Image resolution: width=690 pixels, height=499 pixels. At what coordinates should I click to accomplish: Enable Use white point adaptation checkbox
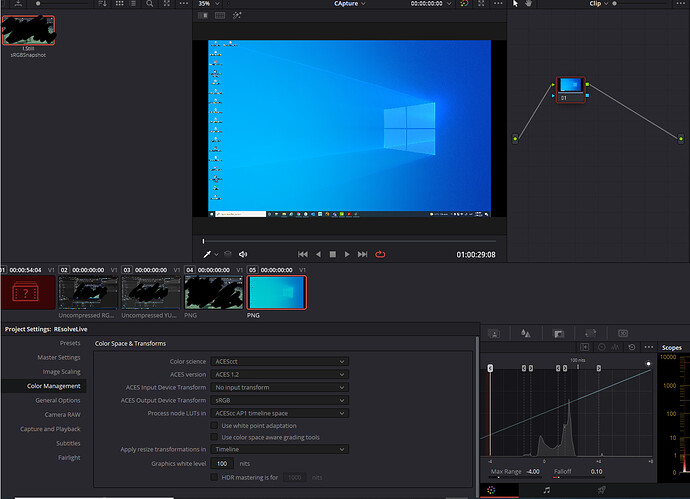pyautogui.click(x=214, y=426)
